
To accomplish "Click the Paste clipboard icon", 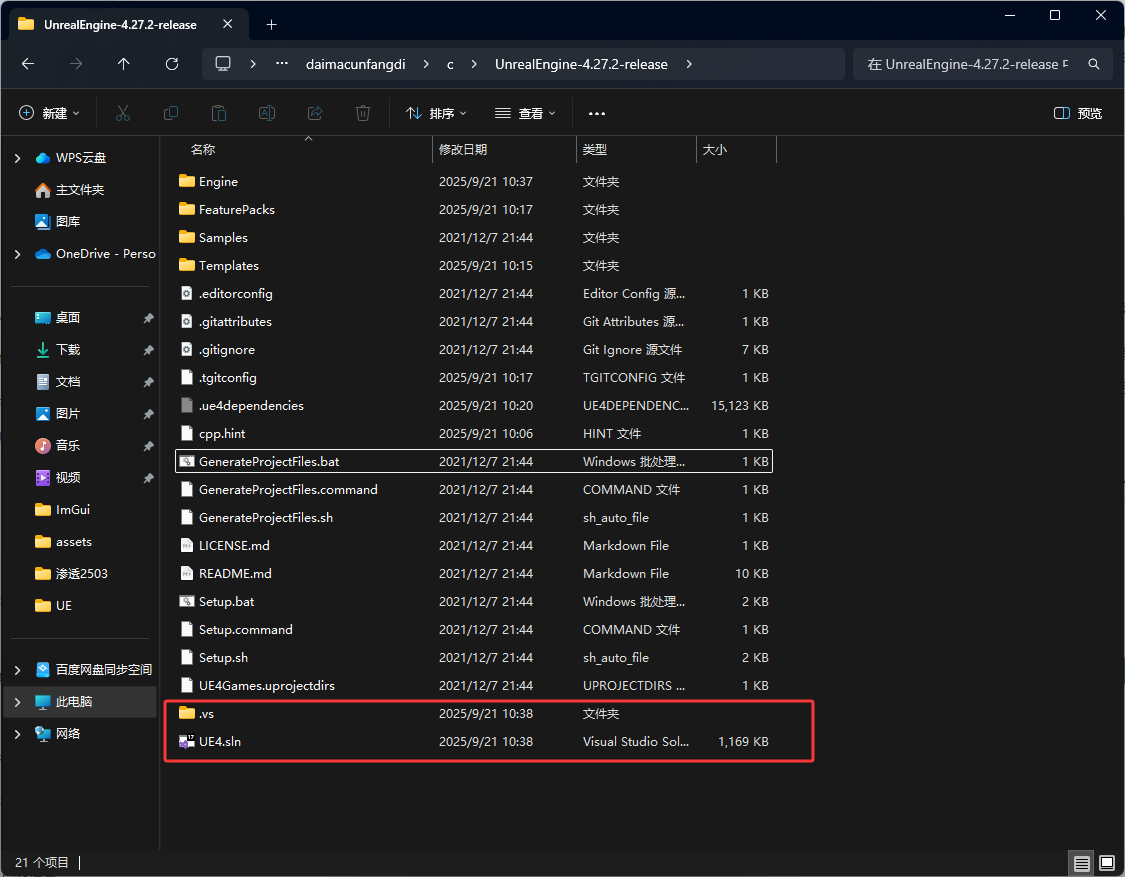I will point(219,113).
